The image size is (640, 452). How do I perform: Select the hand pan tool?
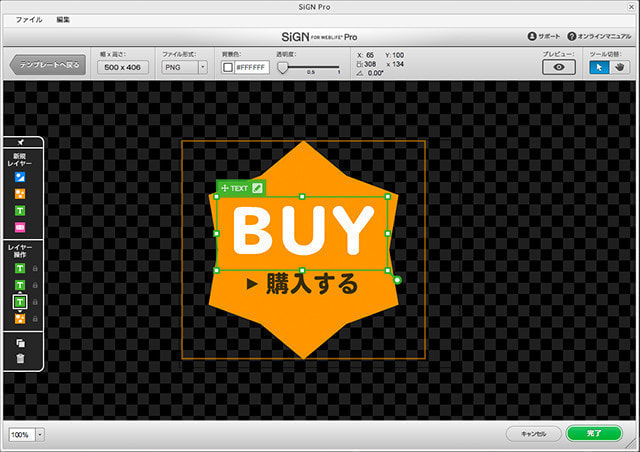(x=619, y=67)
